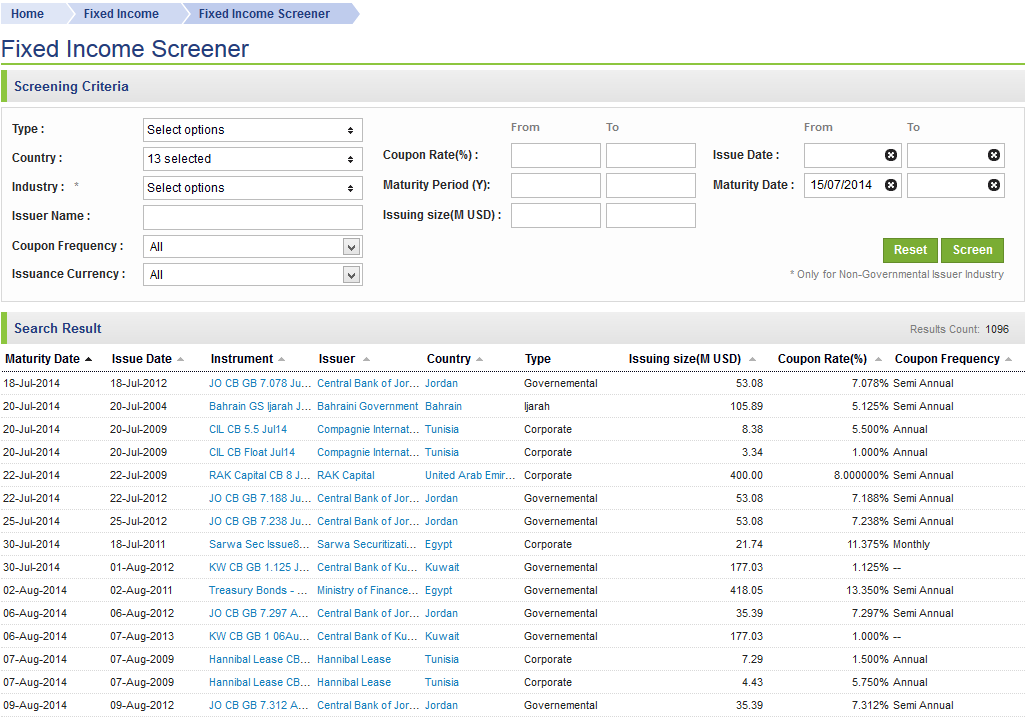Open JO CB GB 7.312 instrument link
The width and height of the screenshot is (1025, 723).
tap(258, 705)
